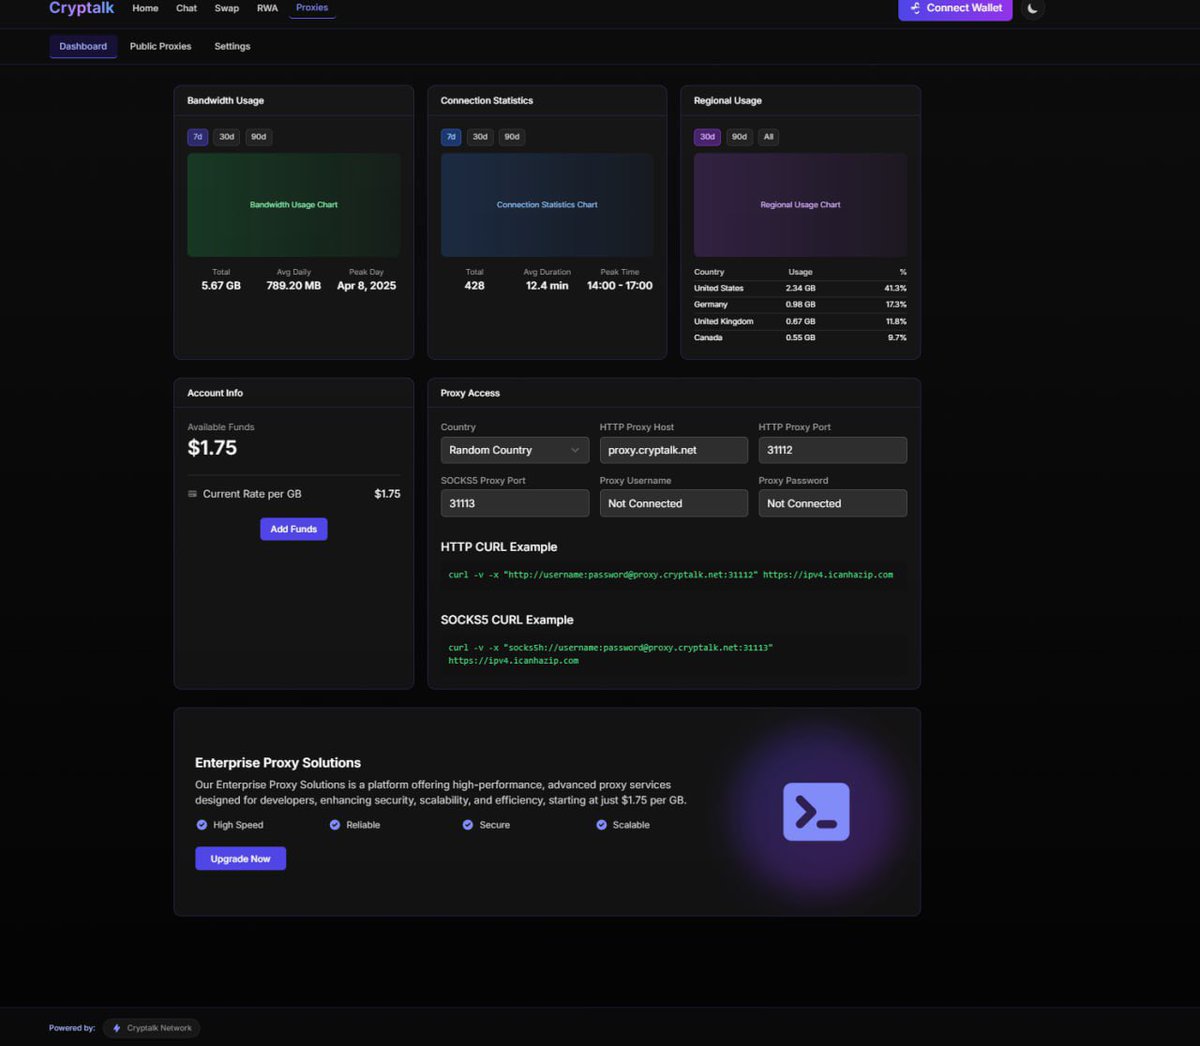Click the Germany row in Regional Usage
Viewport: 1200px width, 1046px height.
coord(801,304)
